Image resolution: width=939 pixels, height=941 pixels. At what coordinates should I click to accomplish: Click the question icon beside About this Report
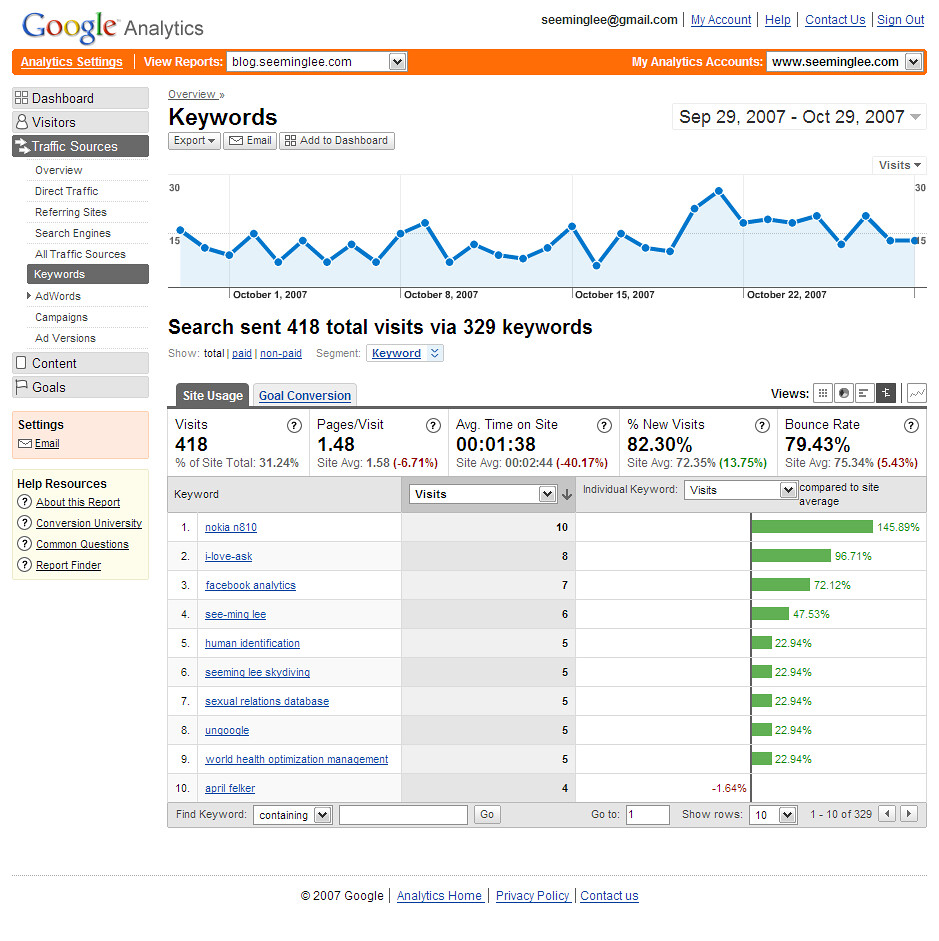(24, 502)
